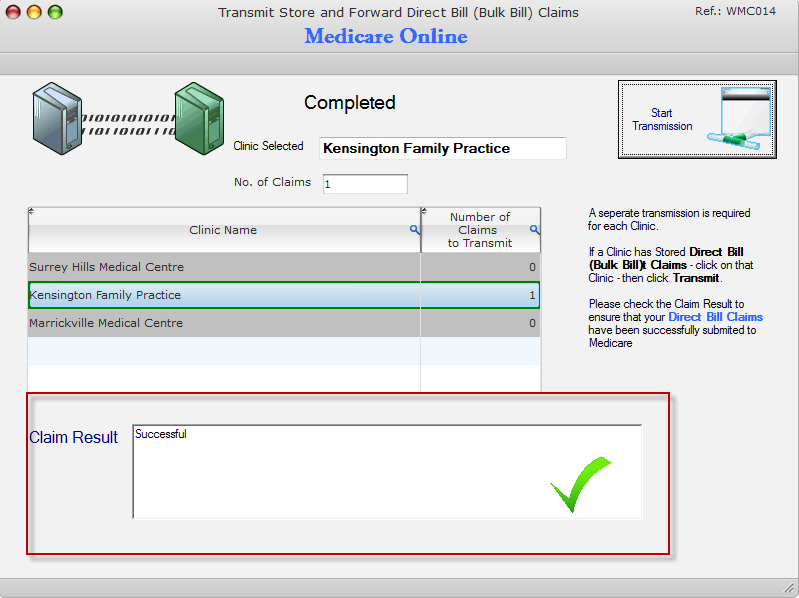Click the Completed status text
This screenshot has height=598, width=799.
click(x=350, y=103)
